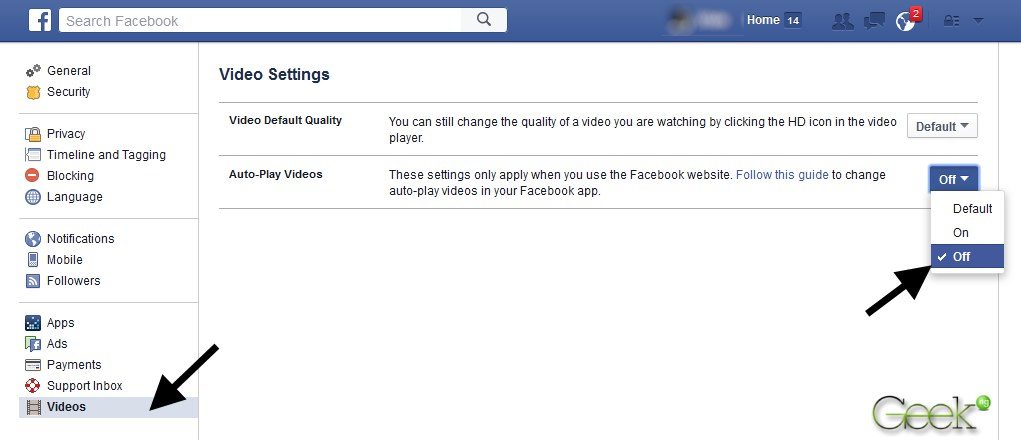Open Timeline and Tagging settings
Image resolution: width=1021 pixels, height=440 pixels.
click(x=106, y=155)
